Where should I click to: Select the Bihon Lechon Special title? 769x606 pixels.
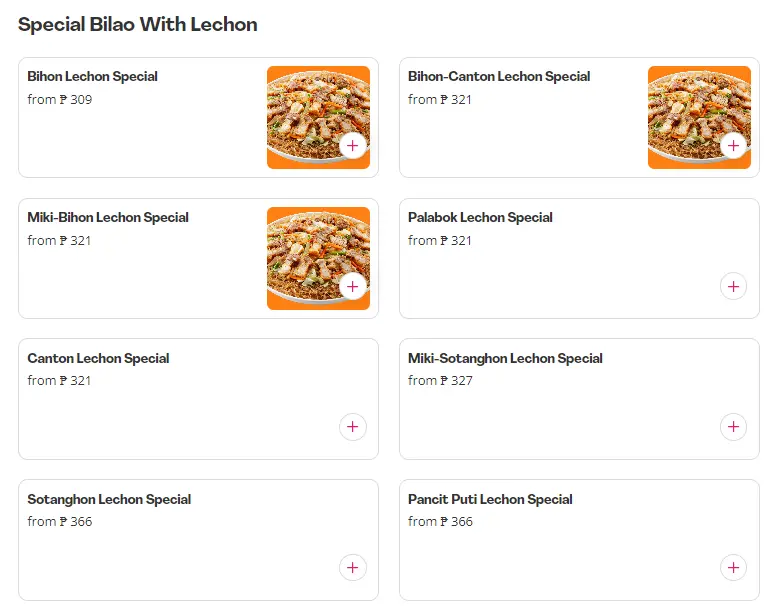pyautogui.click(x=92, y=76)
